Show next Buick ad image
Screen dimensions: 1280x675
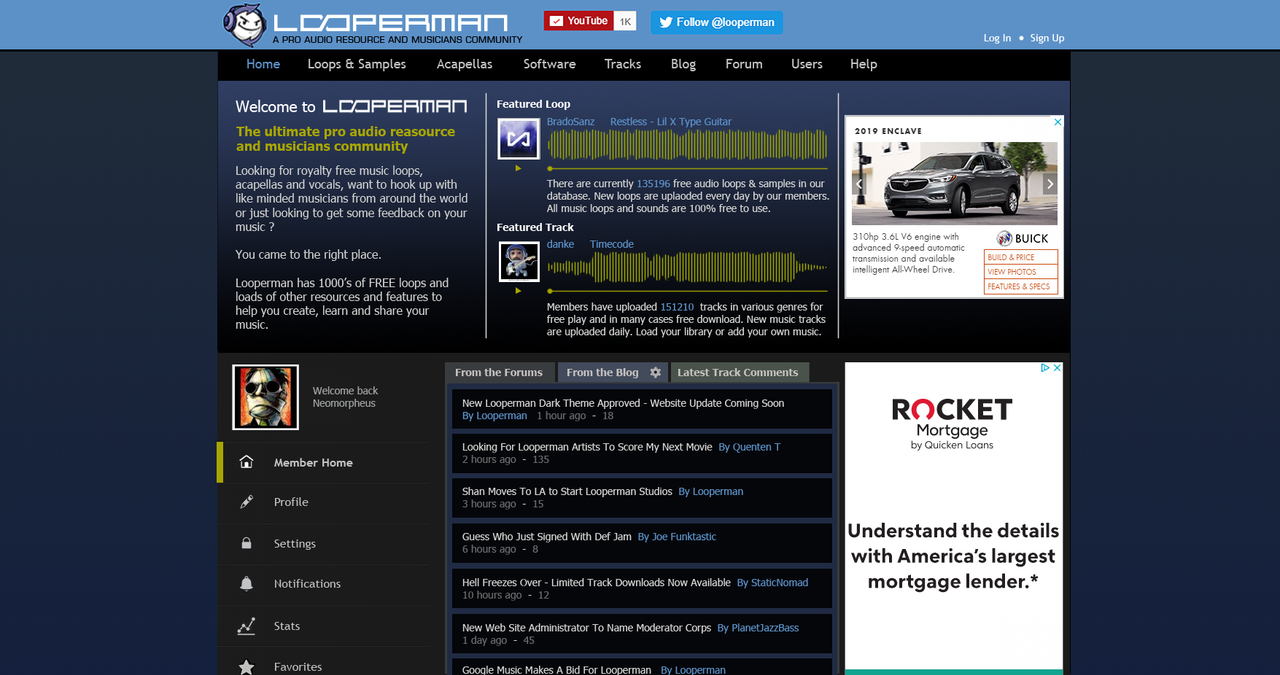[1050, 184]
